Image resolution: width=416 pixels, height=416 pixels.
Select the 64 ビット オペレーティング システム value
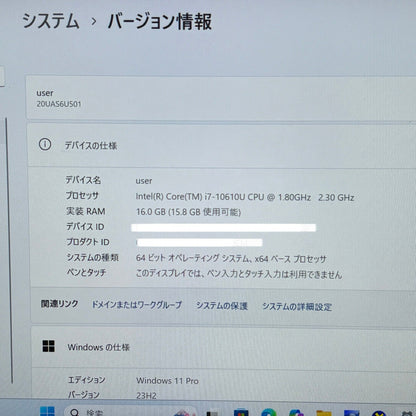pyautogui.click(x=231, y=259)
